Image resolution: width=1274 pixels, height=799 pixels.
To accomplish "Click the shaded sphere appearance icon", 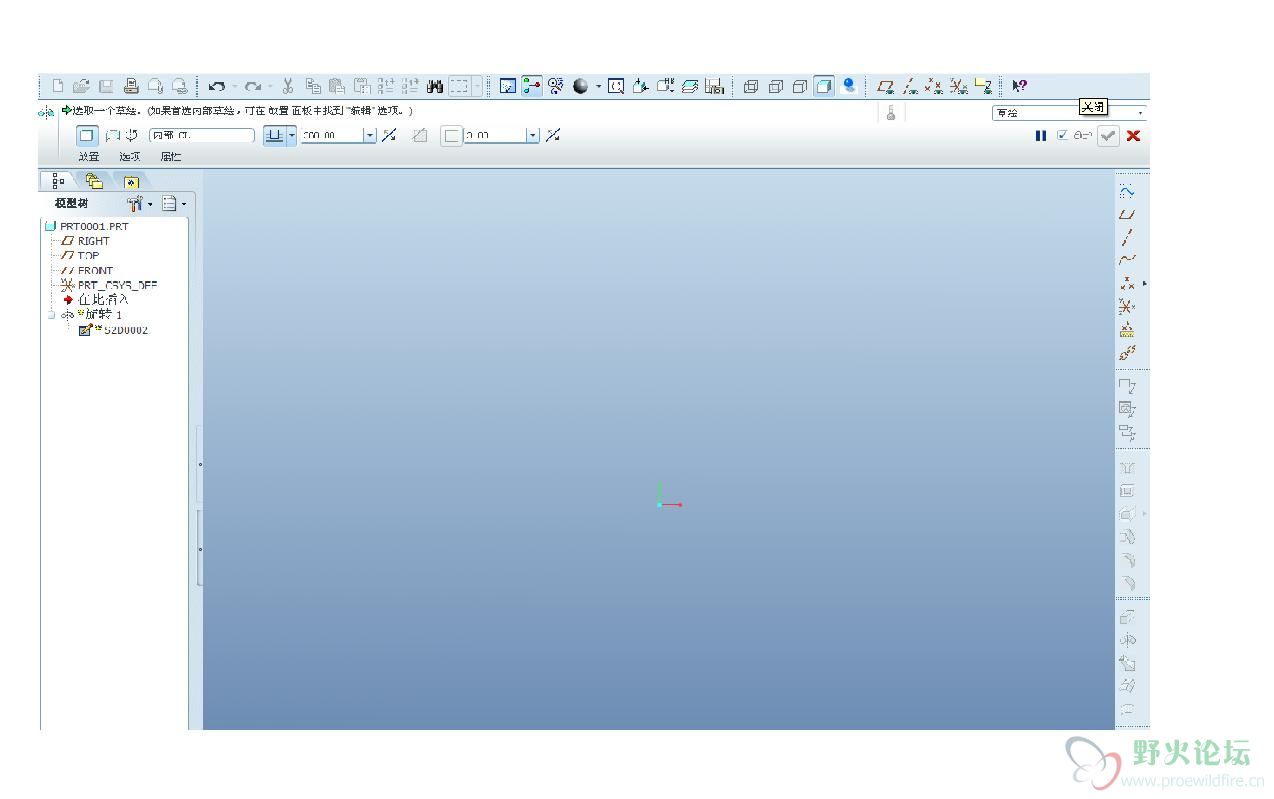I will pyautogui.click(x=581, y=87).
